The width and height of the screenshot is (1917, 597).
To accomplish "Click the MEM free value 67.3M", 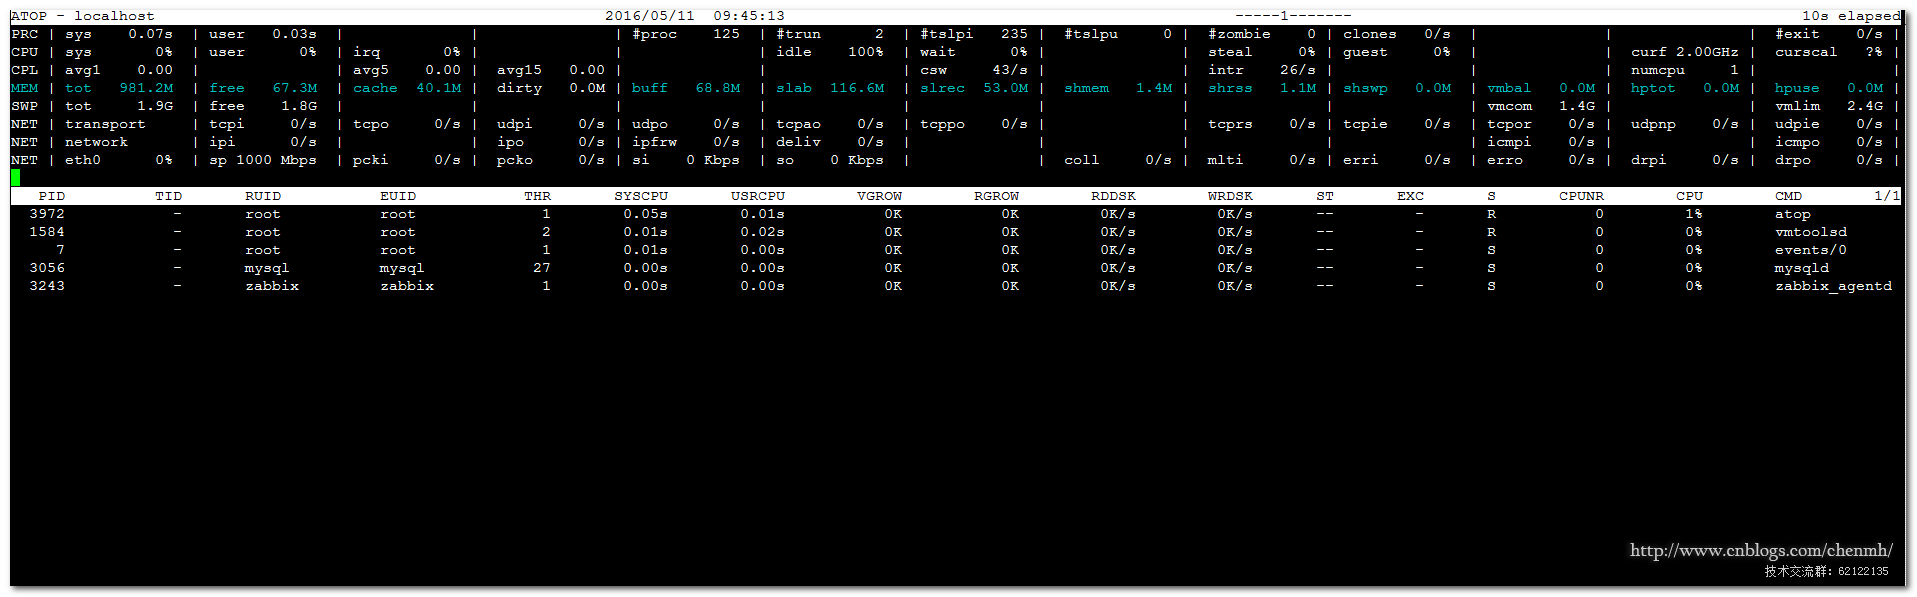I will pyautogui.click(x=295, y=88).
